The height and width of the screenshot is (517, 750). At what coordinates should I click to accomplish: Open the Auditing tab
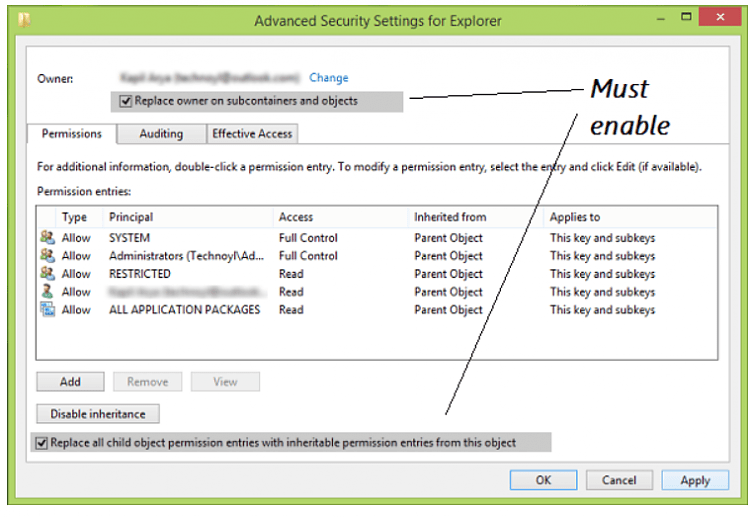click(x=161, y=133)
